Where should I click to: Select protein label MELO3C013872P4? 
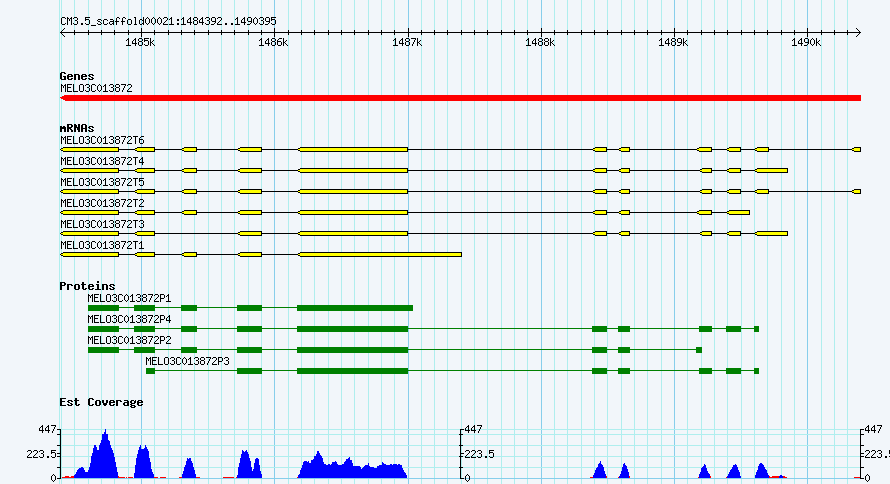pyautogui.click(x=129, y=319)
